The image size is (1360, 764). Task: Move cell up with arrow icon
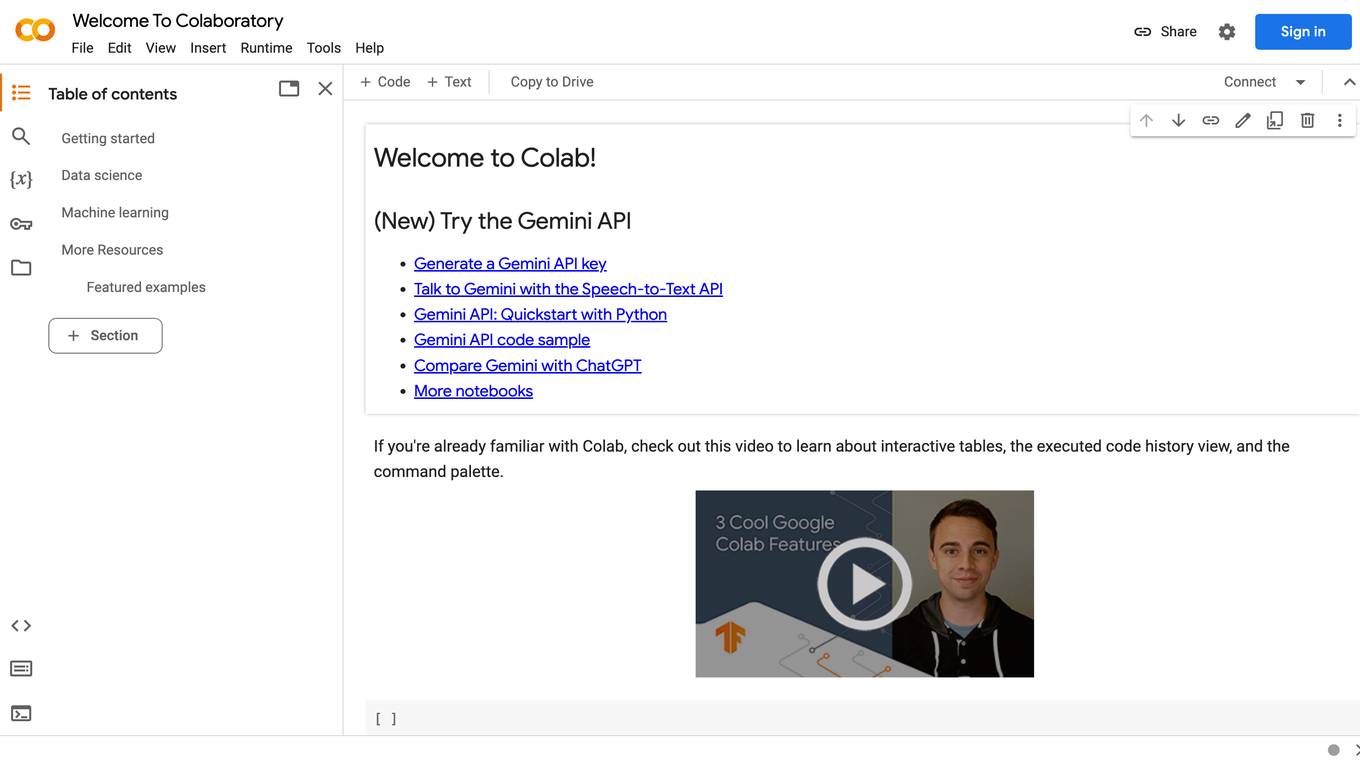pyautogui.click(x=1146, y=120)
